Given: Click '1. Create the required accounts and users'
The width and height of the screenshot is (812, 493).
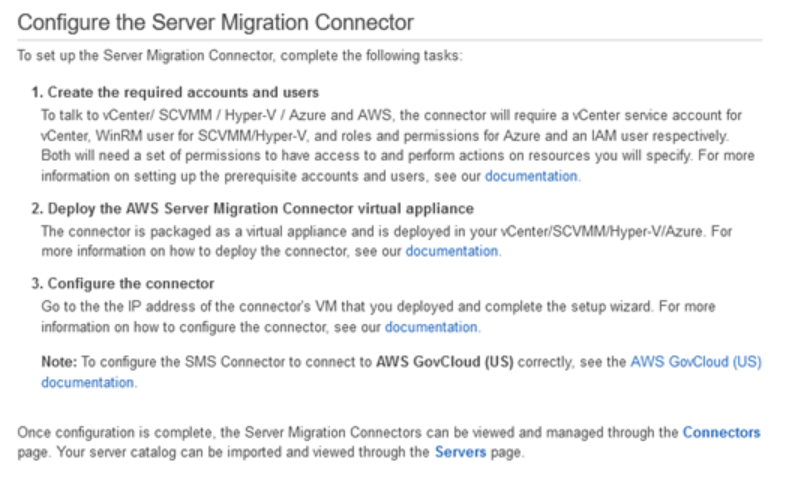Looking at the screenshot, I should pyautogui.click(x=175, y=92).
